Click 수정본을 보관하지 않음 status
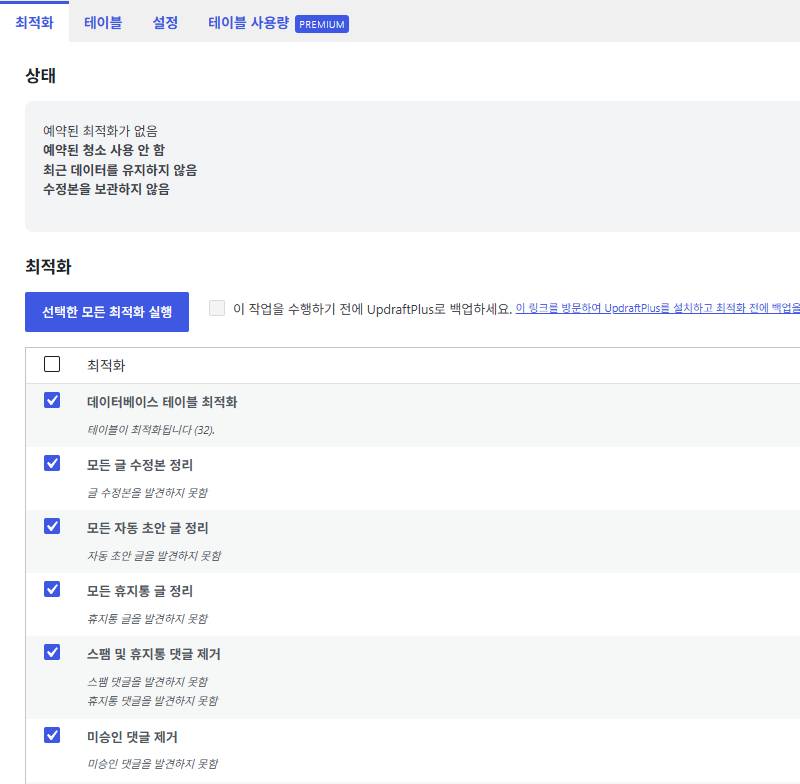The width and height of the screenshot is (800, 784). click(x=106, y=189)
